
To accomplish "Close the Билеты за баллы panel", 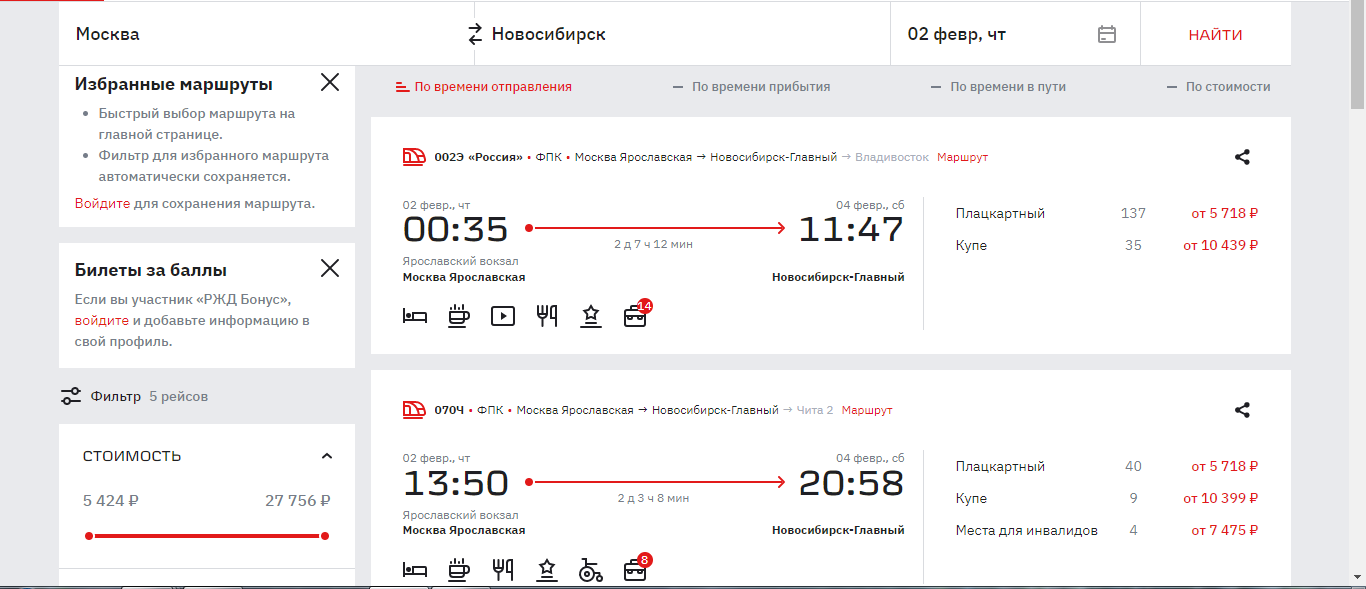I will tap(330, 268).
